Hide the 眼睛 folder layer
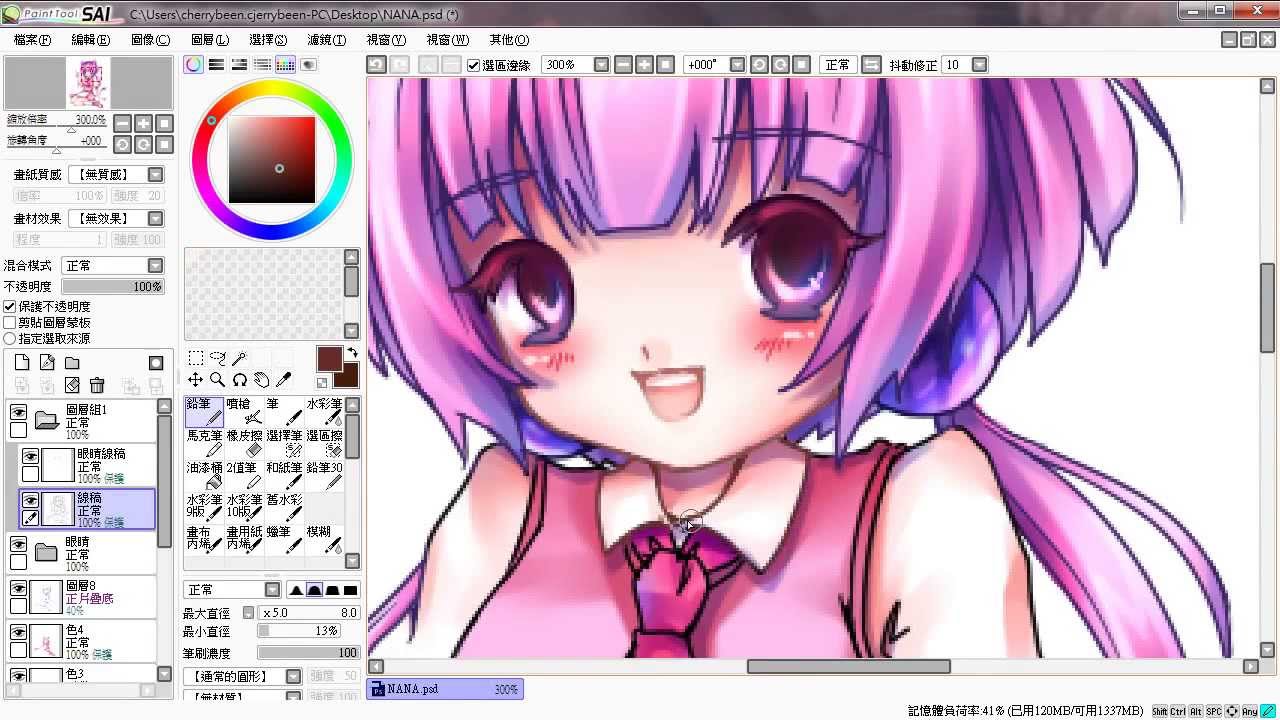 (x=18, y=544)
